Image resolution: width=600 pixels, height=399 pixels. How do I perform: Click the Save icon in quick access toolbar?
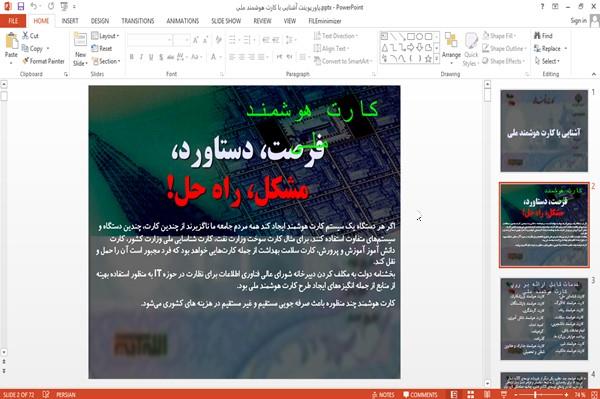pos(21,7)
